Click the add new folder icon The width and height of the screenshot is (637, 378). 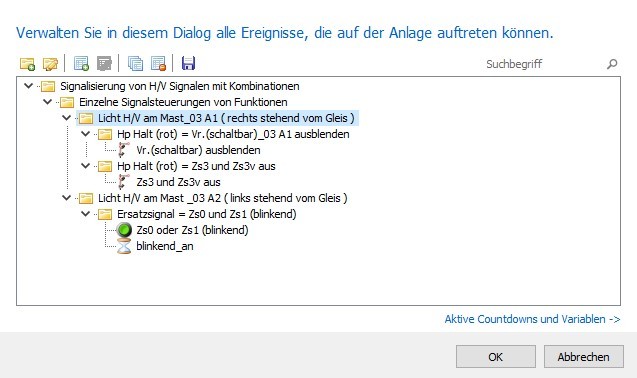coord(27,64)
